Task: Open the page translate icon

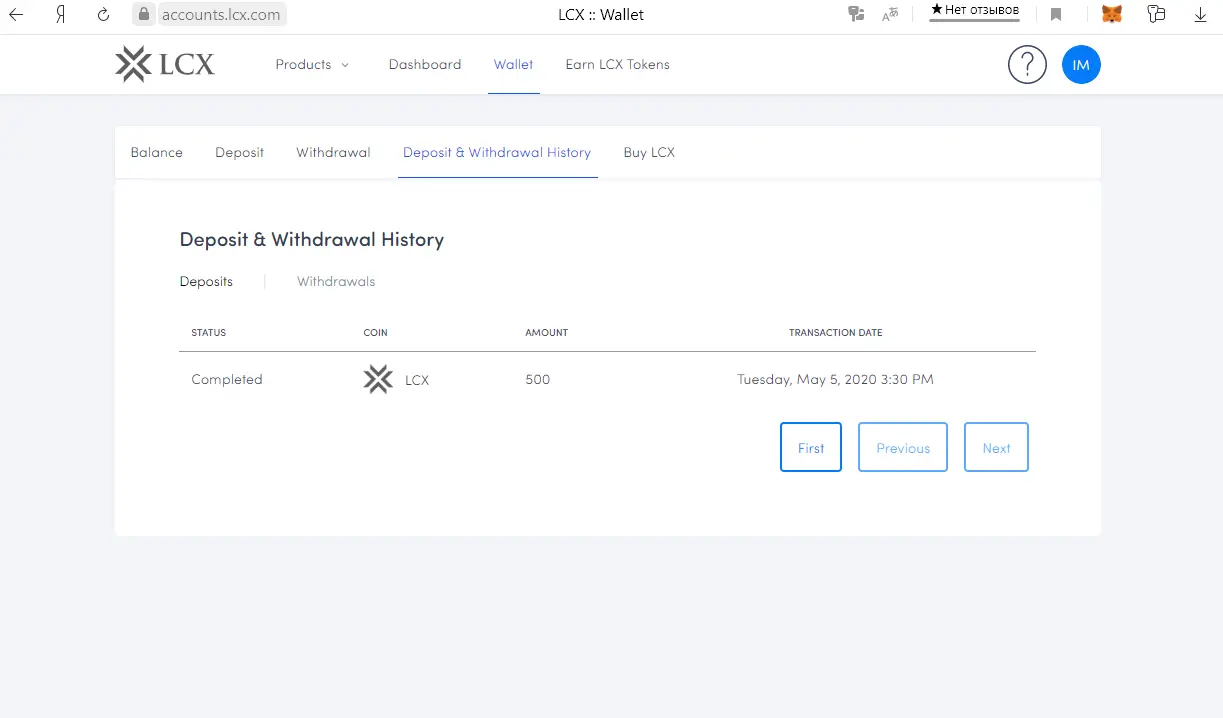Action: (x=855, y=14)
